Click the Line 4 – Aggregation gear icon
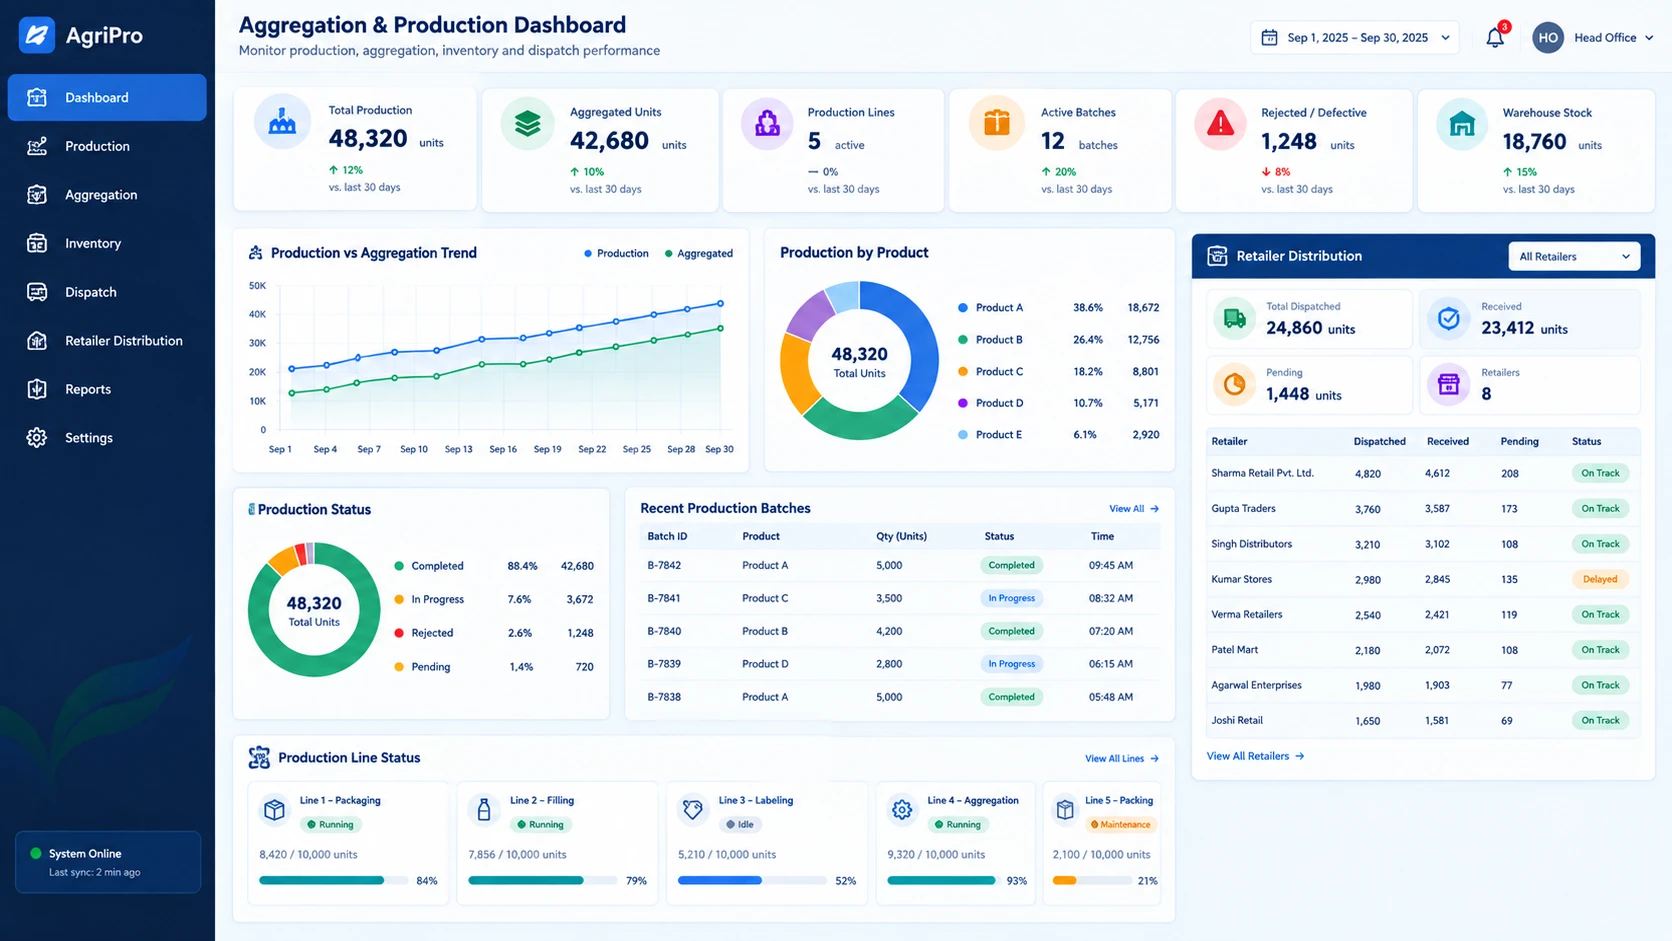Viewport: 1672px width, 941px height. [x=902, y=810]
